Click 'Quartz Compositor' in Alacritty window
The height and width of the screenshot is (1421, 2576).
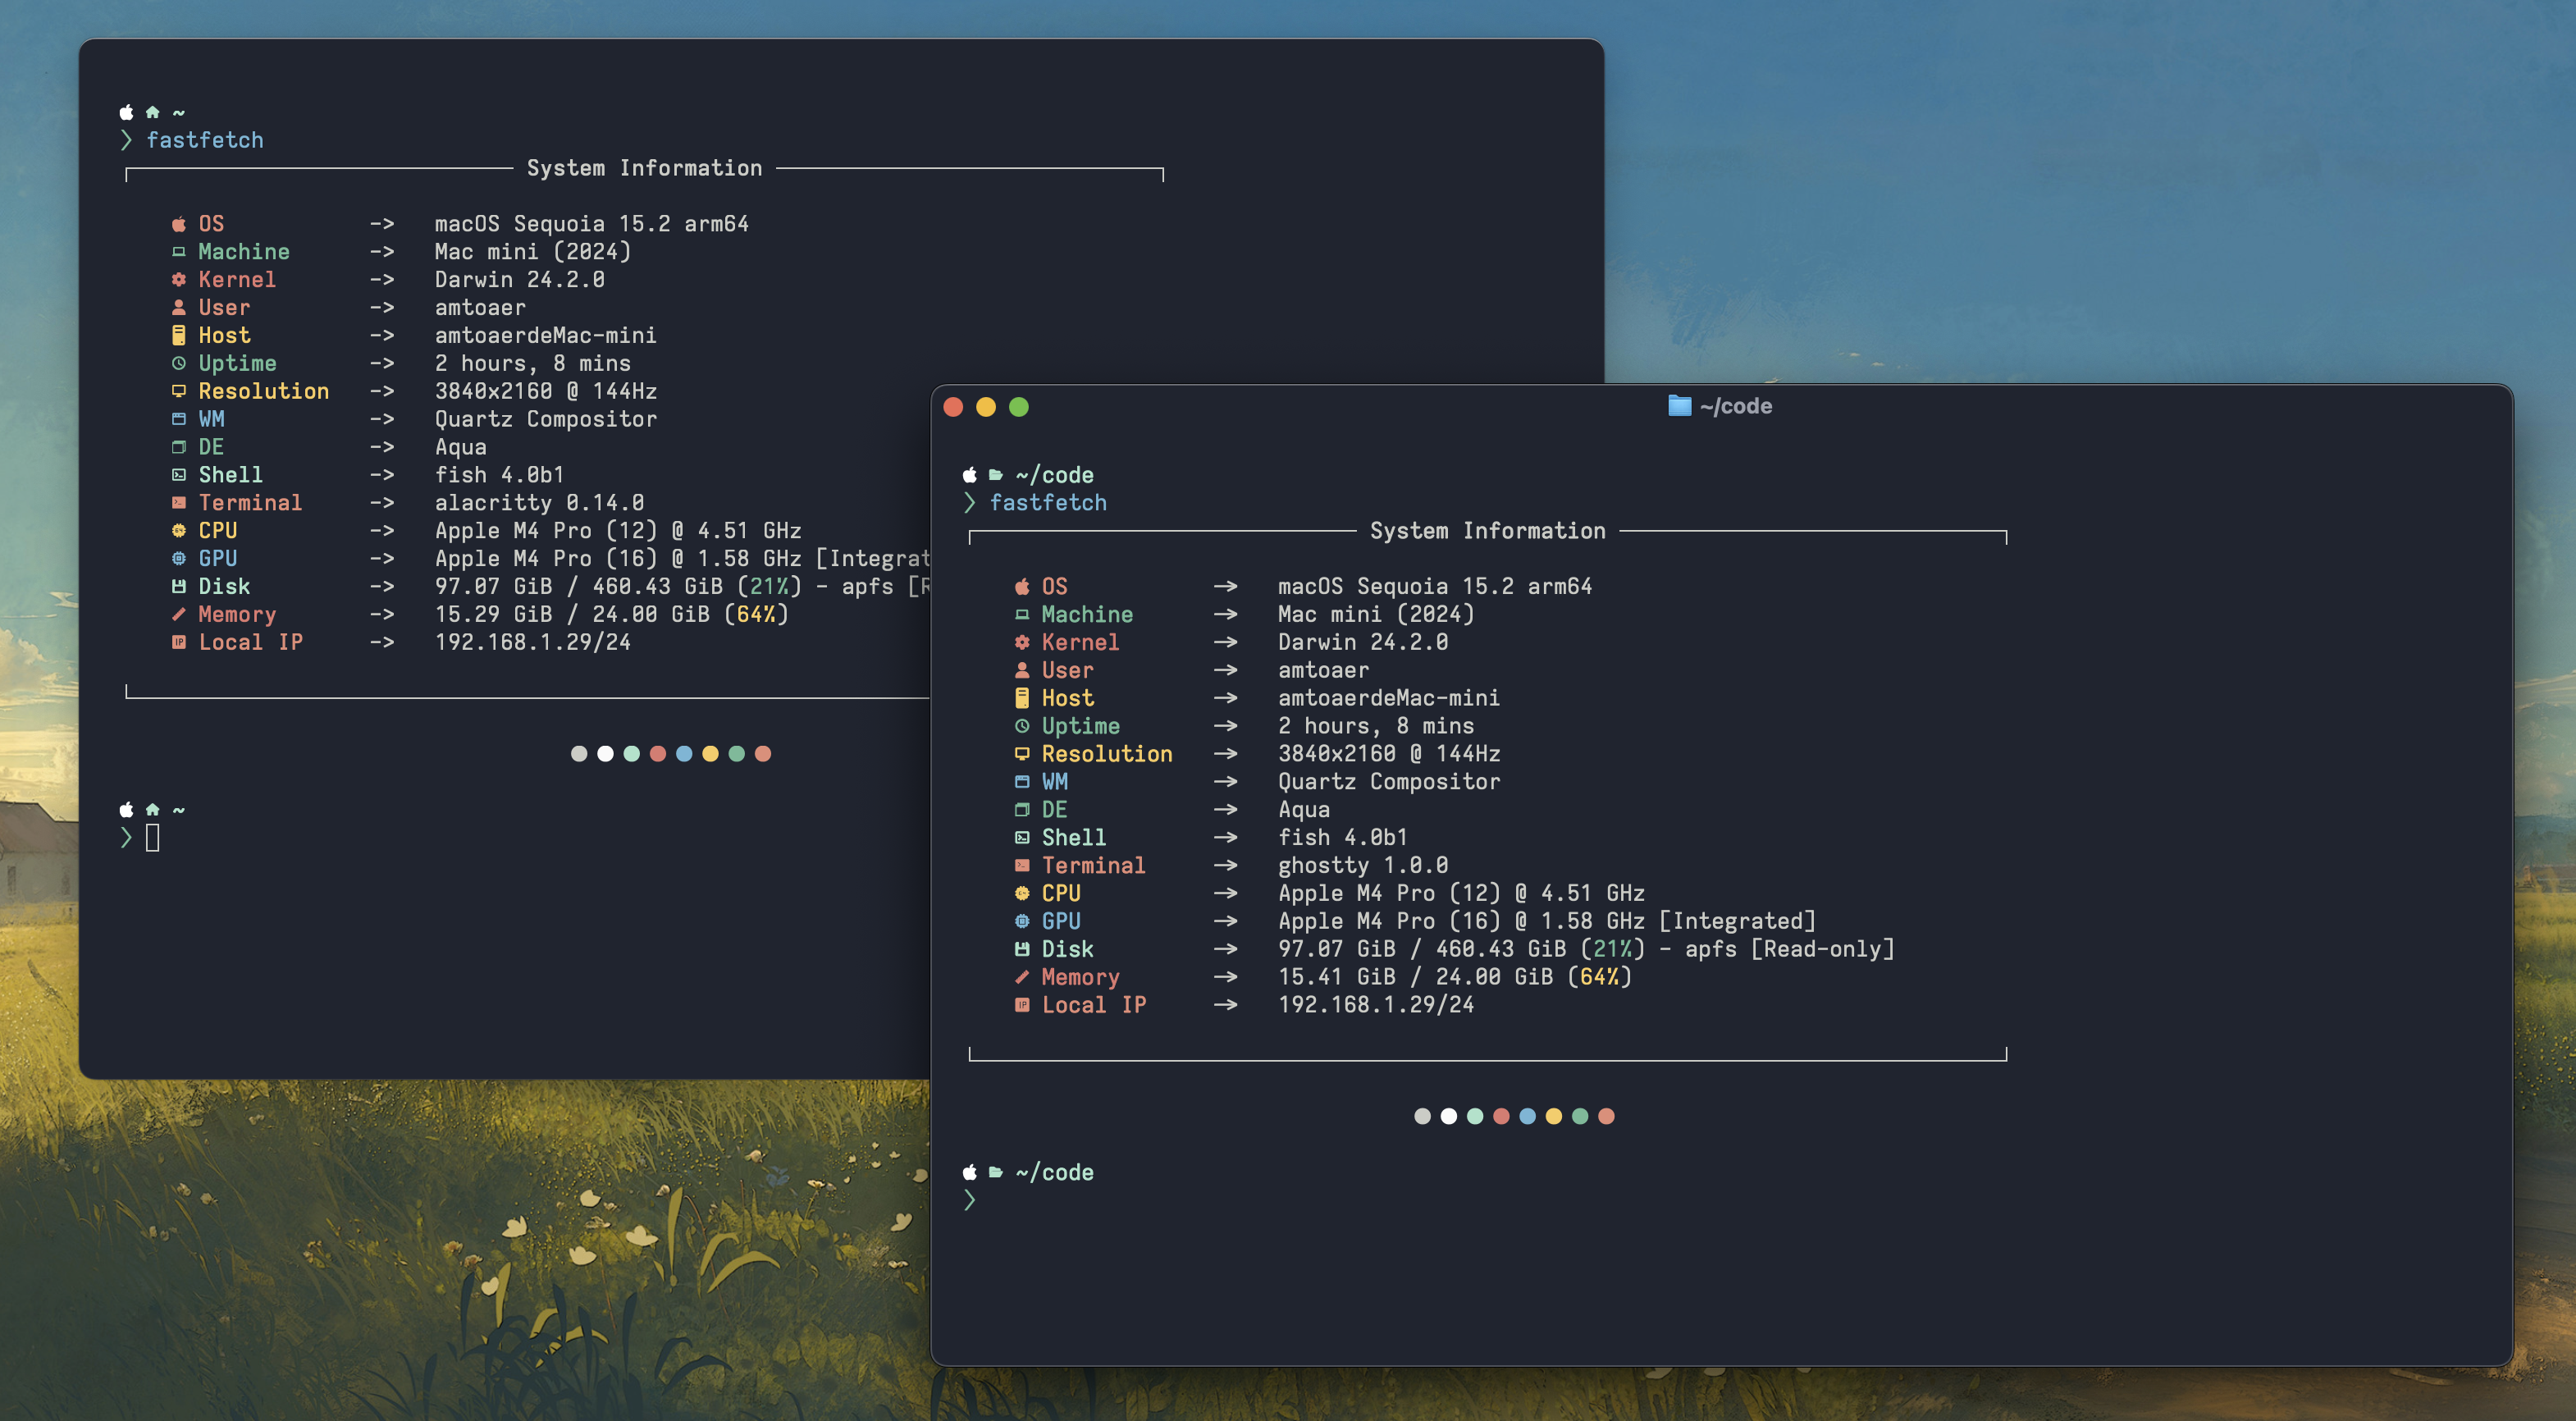coord(546,420)
